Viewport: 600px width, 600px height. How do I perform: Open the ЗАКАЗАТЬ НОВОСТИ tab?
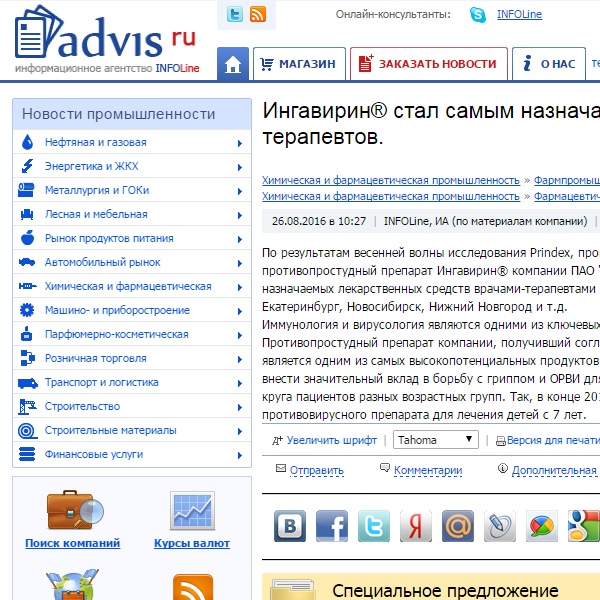(x=429, y=64)
